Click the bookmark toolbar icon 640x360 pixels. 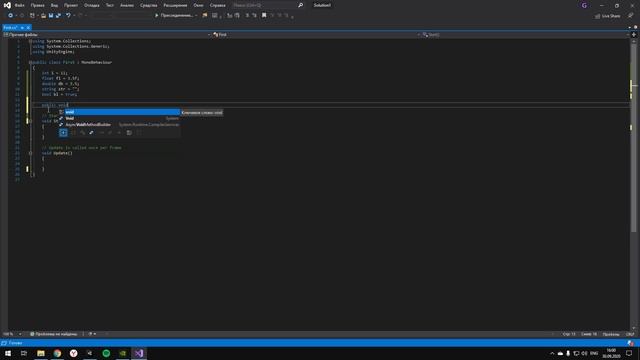264,16
